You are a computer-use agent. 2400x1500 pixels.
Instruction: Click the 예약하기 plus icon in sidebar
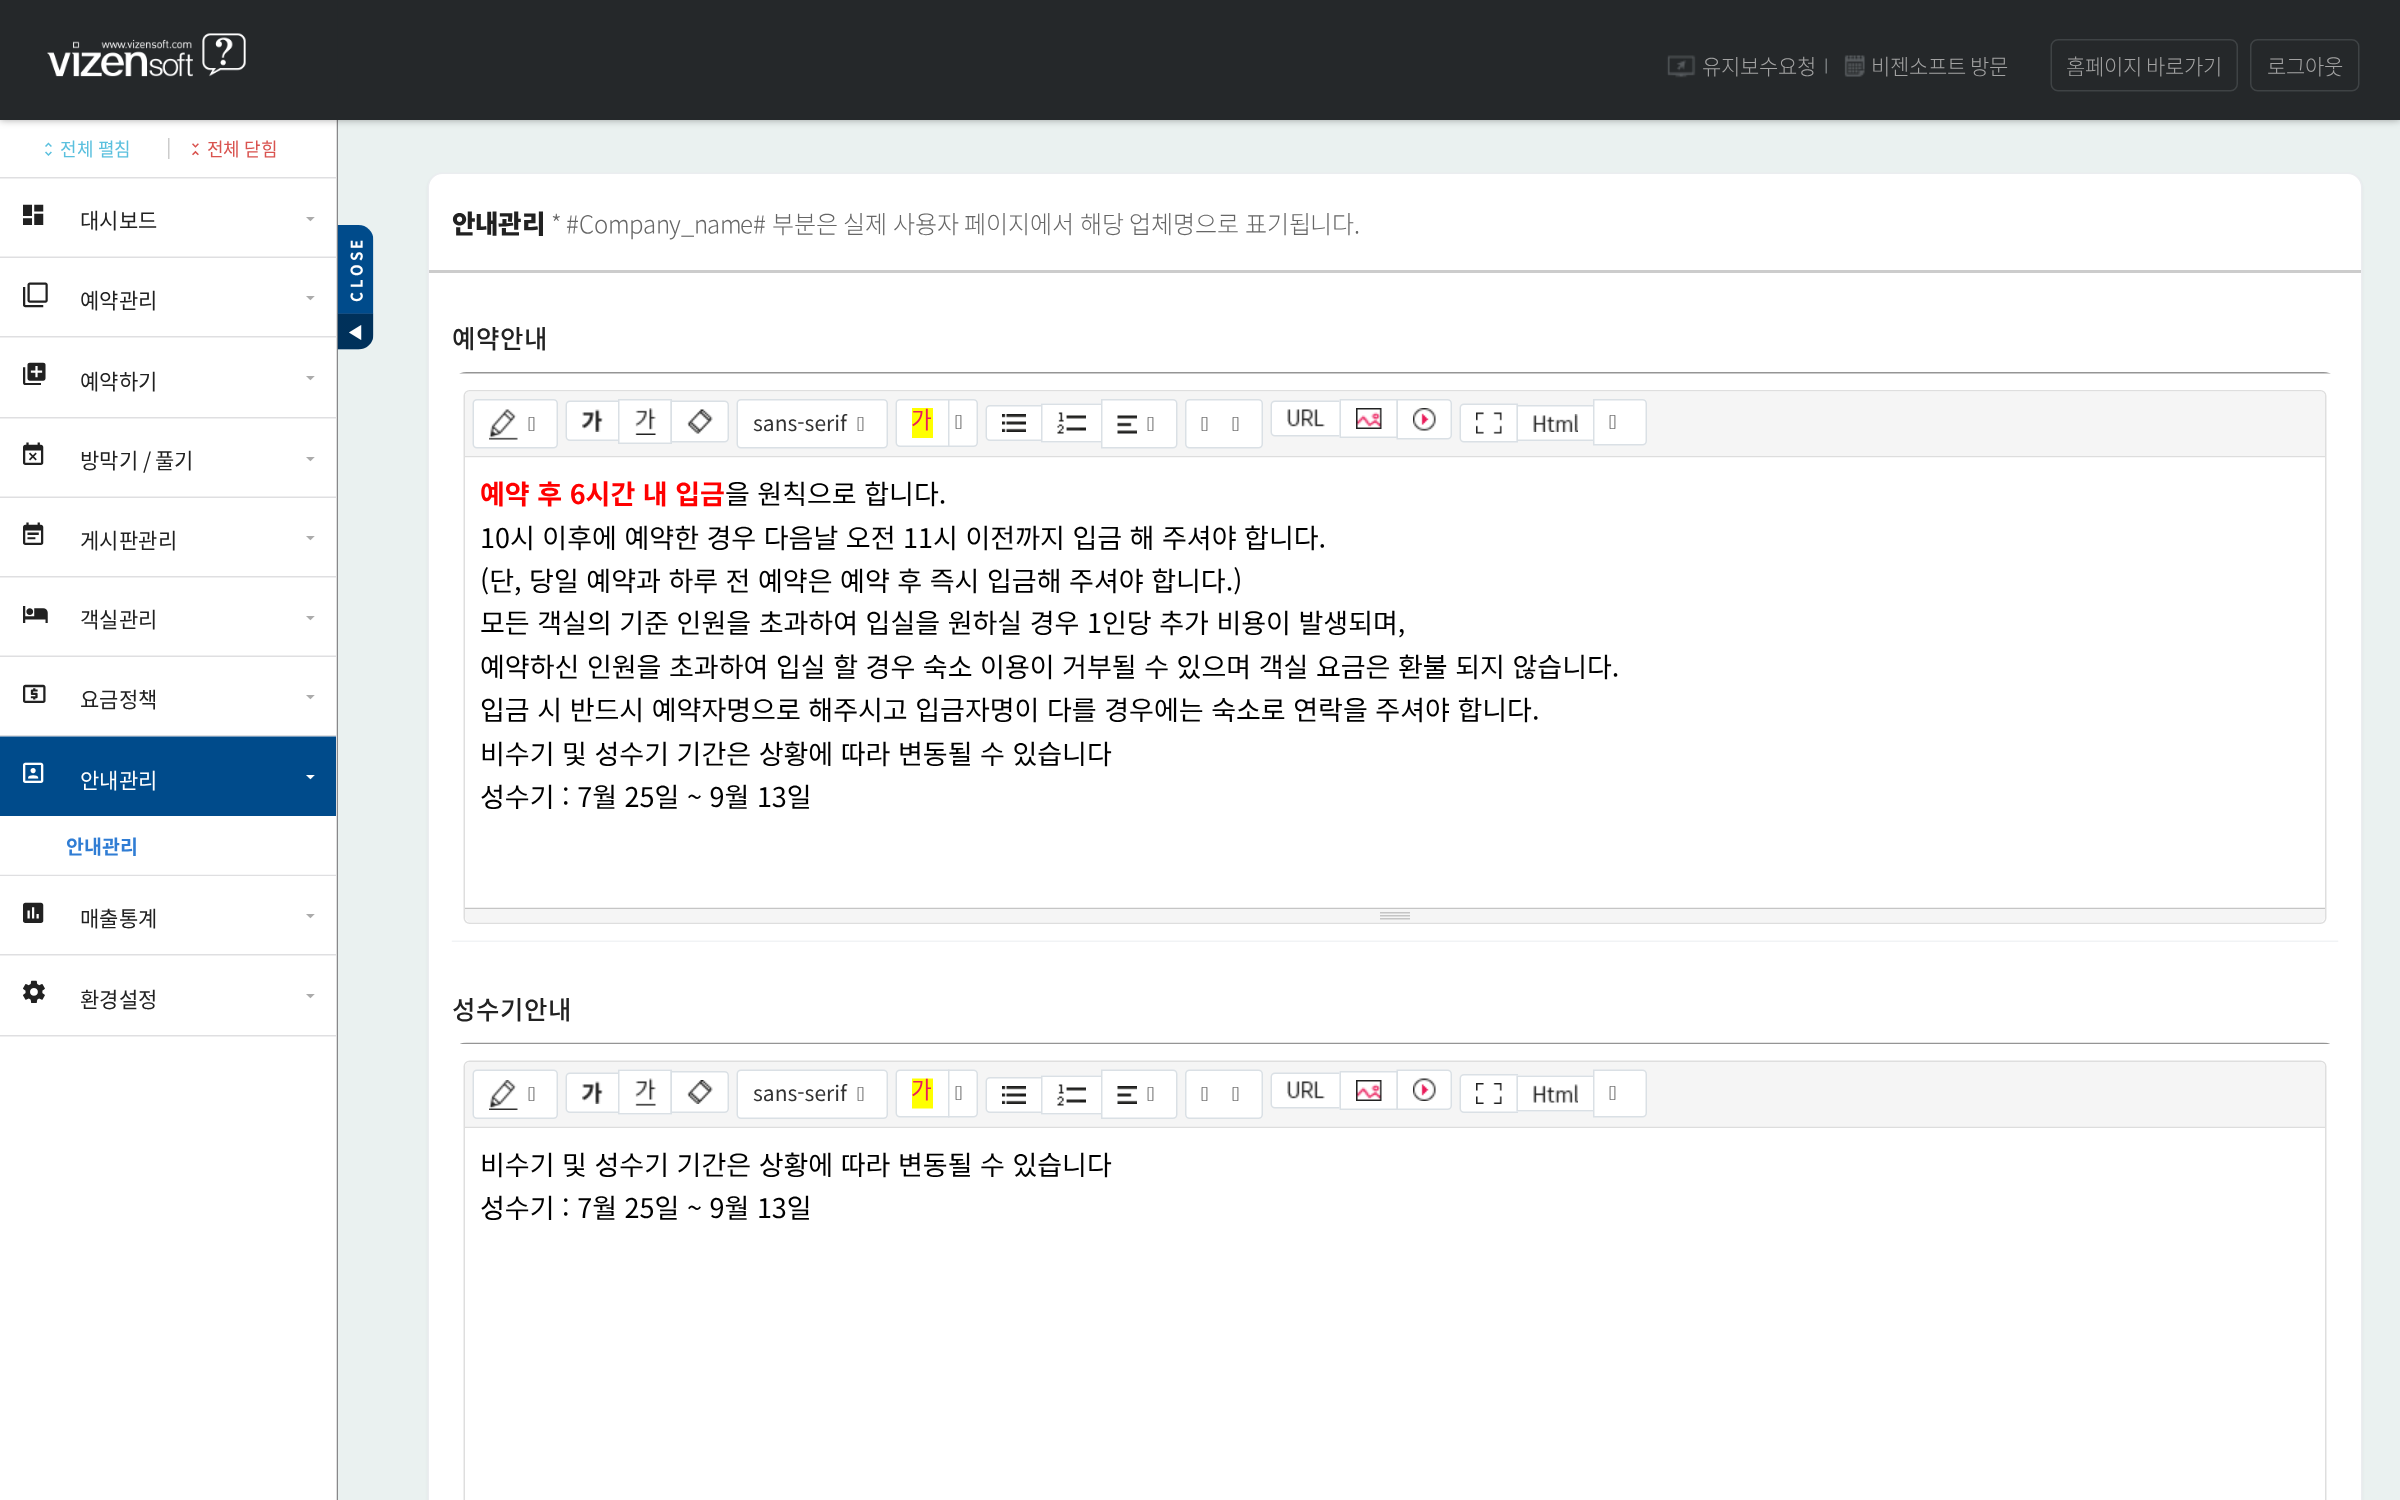[34, 374]
